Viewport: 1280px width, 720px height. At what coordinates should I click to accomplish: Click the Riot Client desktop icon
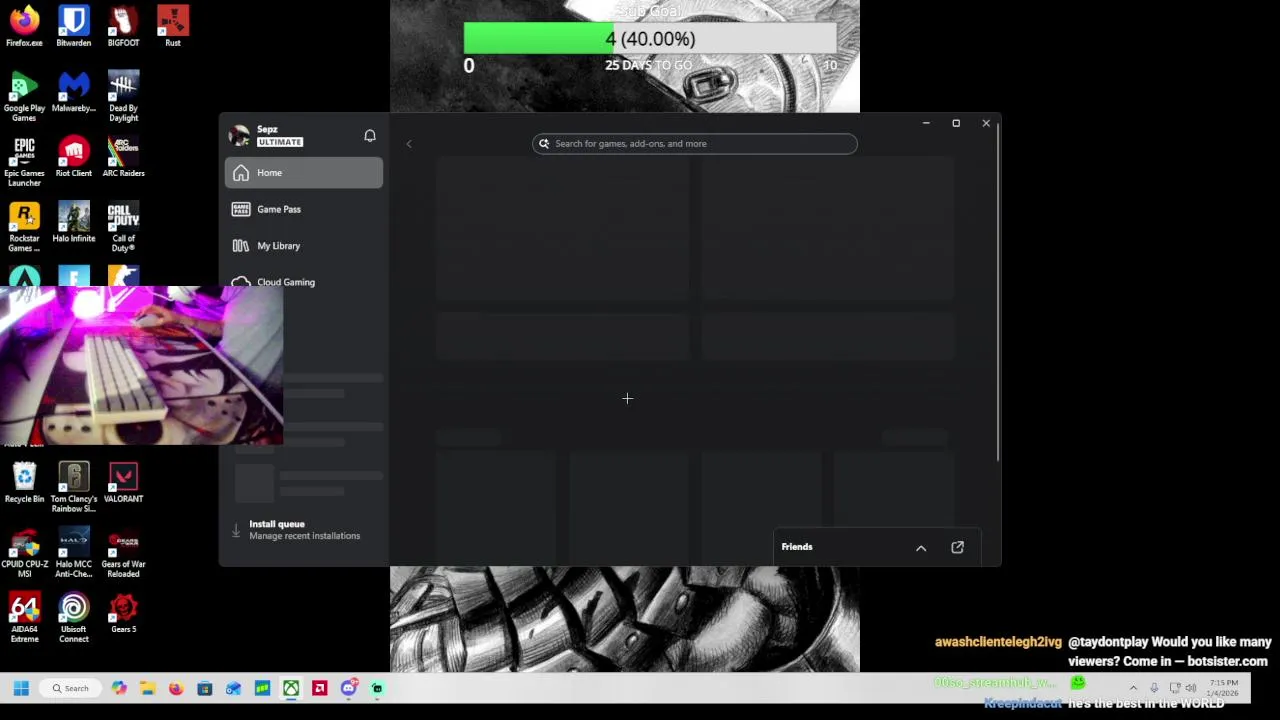pos(73,157)
